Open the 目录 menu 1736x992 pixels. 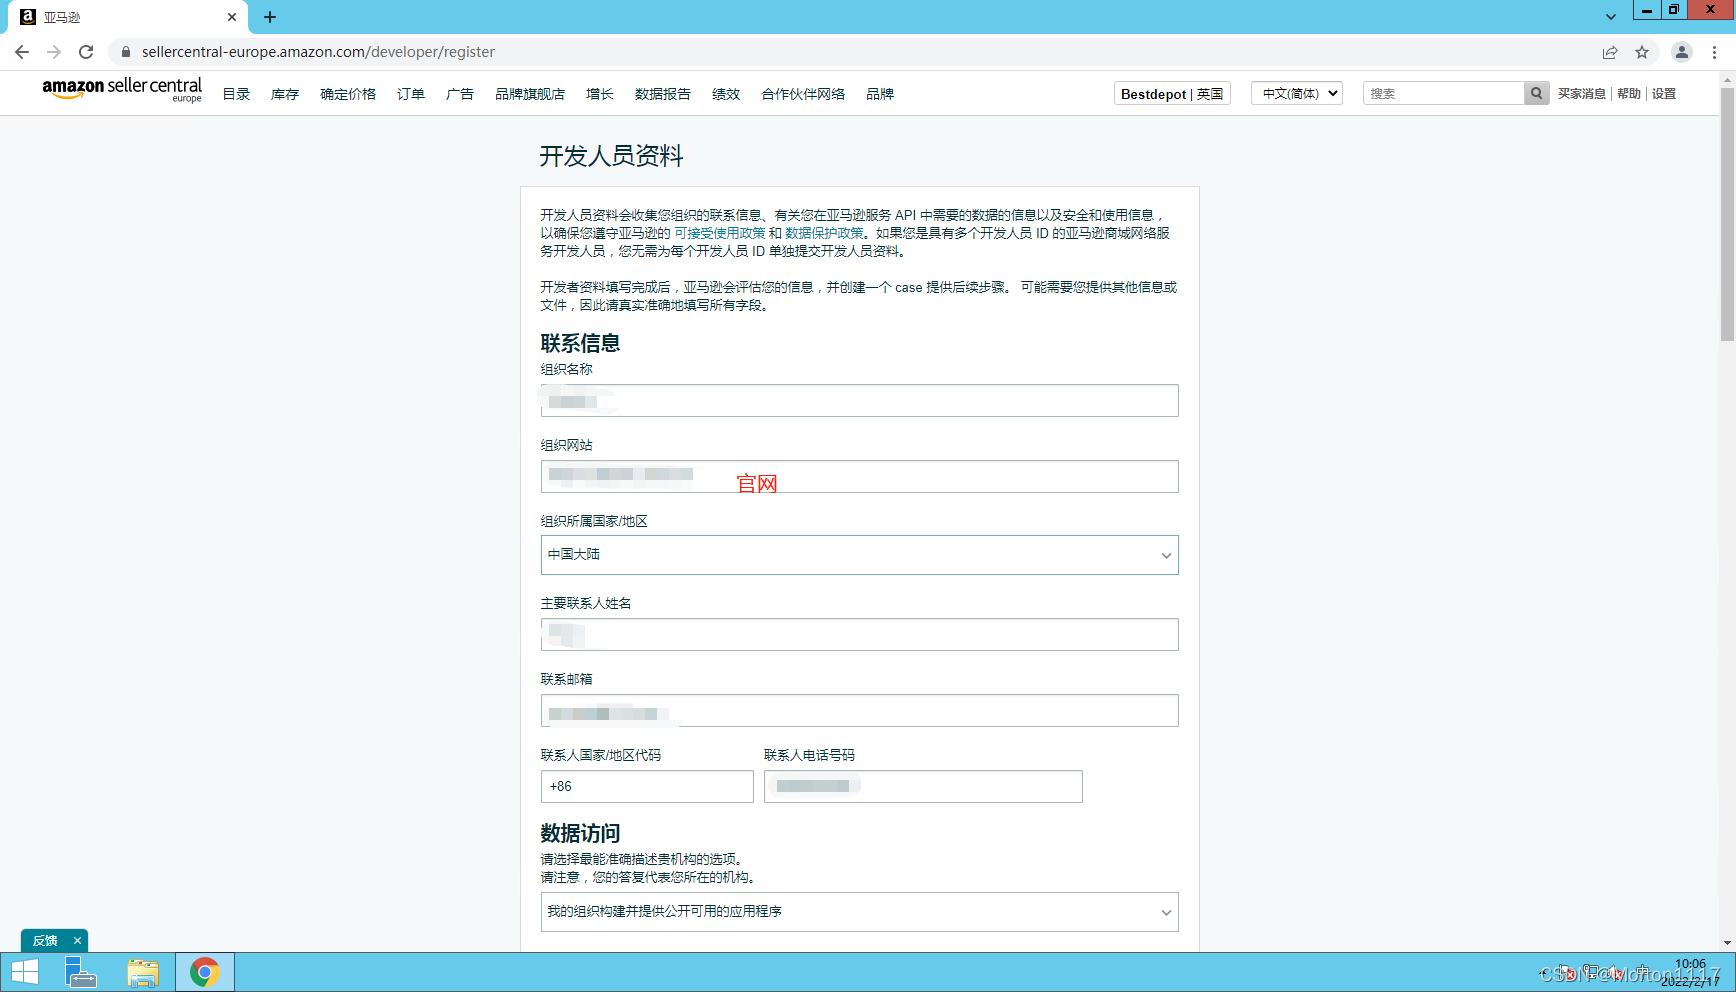click(236, 94)
